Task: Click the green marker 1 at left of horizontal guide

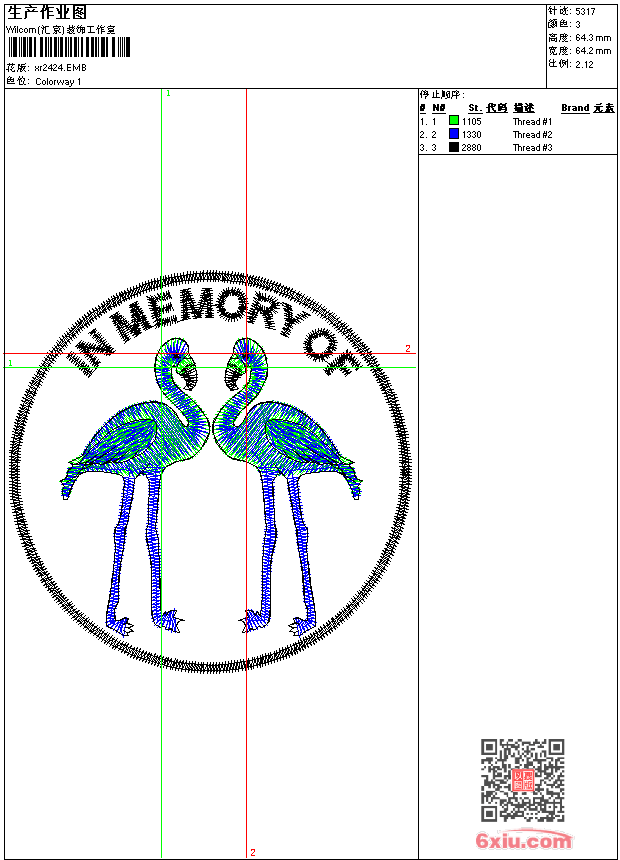Action: [10, 363]
